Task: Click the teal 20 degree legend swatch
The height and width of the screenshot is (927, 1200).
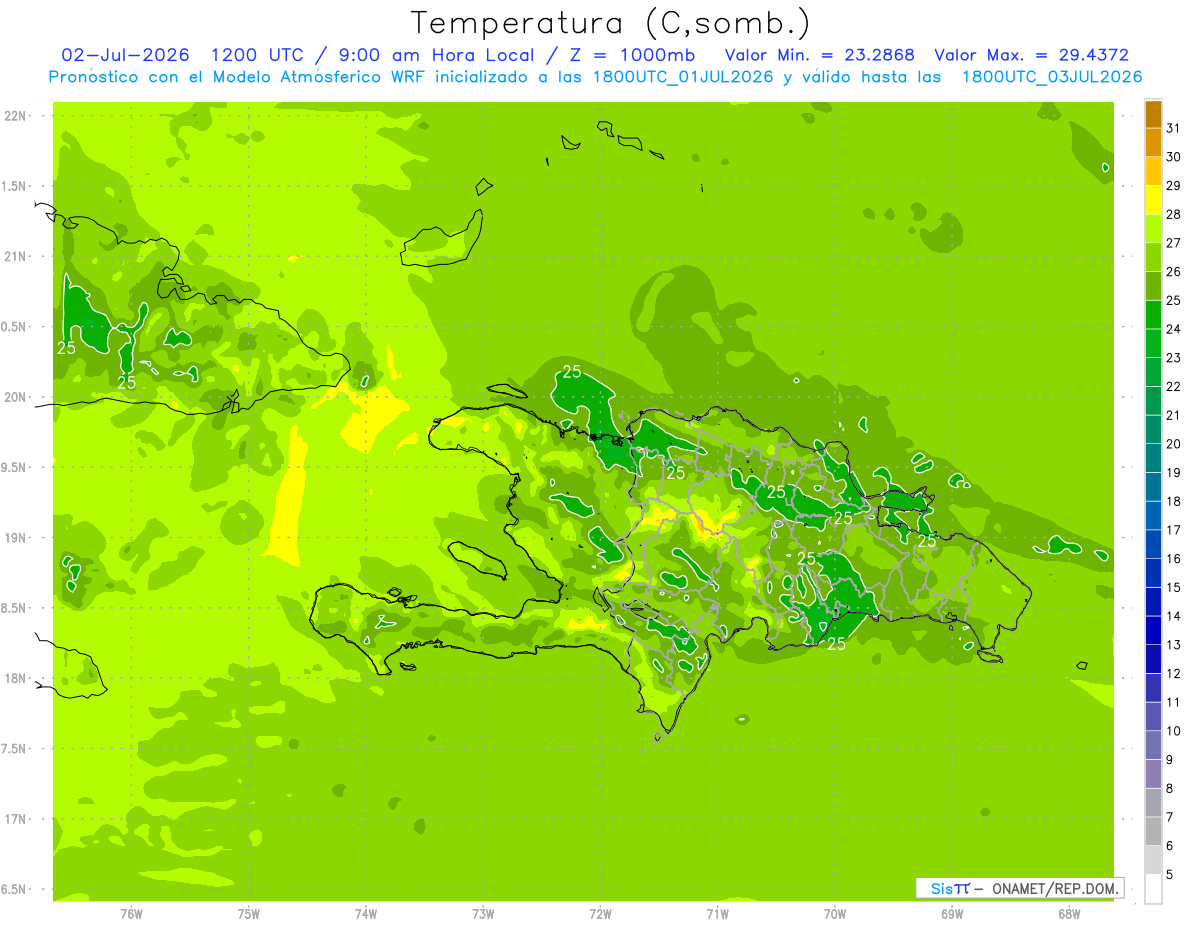Action: (1153, 431)
